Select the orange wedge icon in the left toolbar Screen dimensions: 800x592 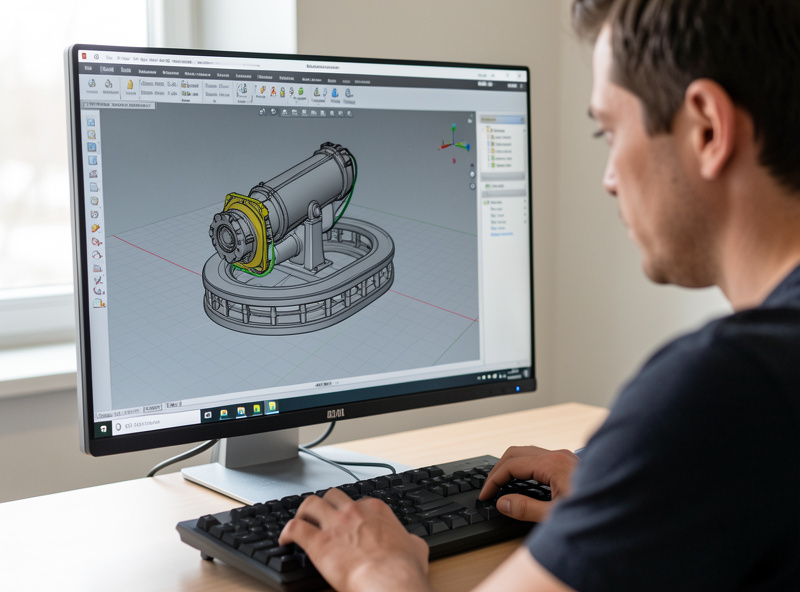(x=95, y=228)
